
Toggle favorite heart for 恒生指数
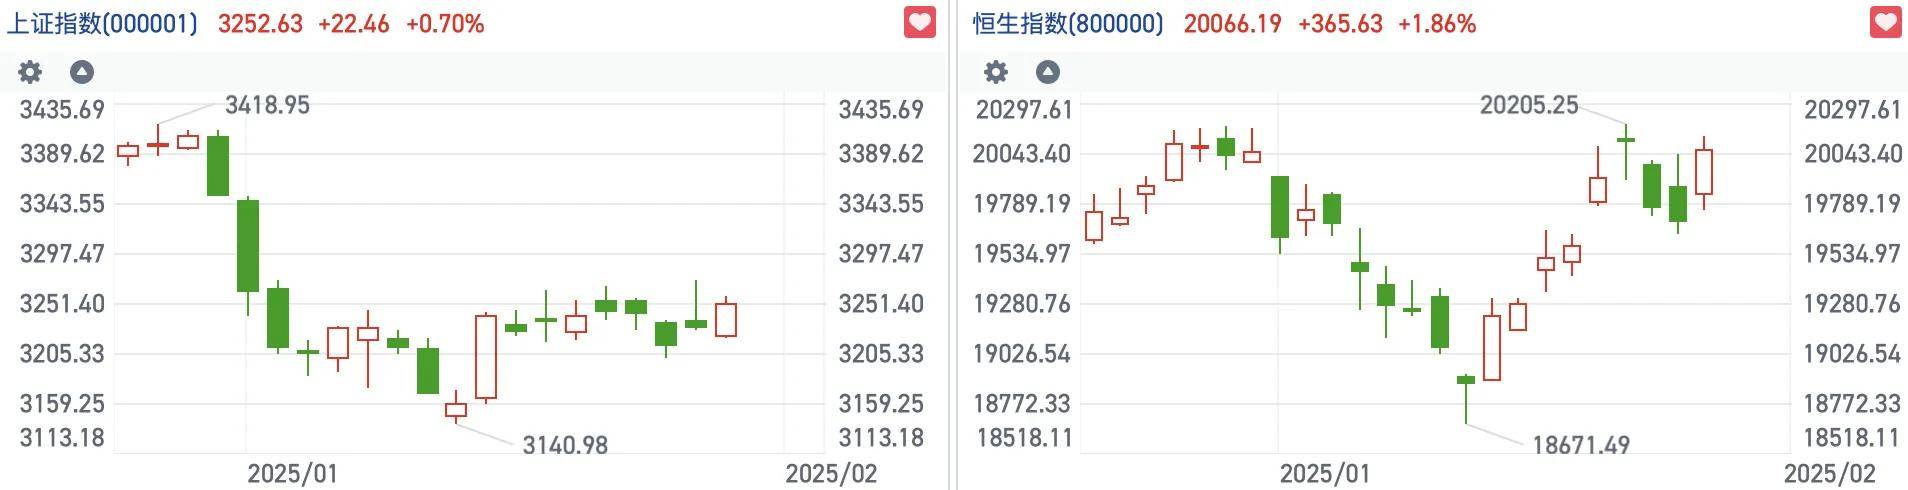click(x=1886, y=23)
